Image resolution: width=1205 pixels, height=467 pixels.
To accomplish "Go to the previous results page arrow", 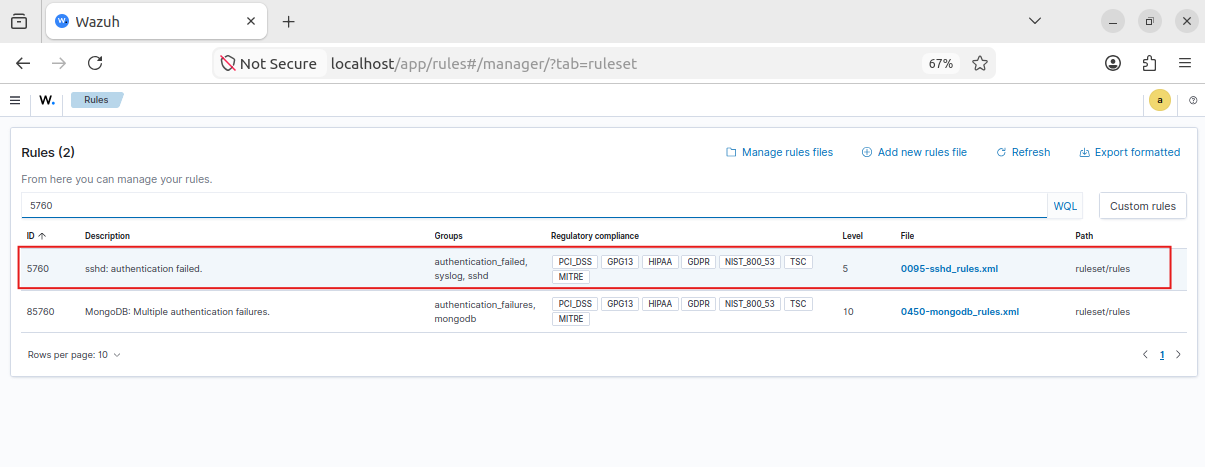I will click(1145, 355).
